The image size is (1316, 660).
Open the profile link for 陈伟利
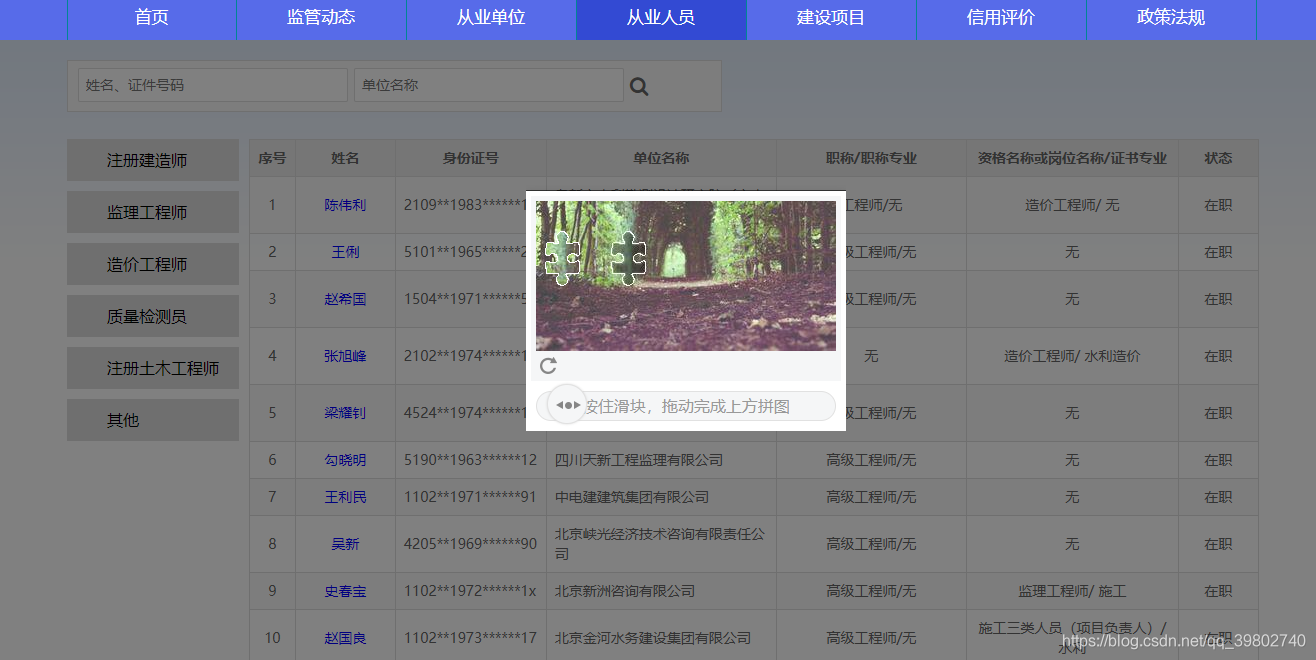click(x=345, y=204)
